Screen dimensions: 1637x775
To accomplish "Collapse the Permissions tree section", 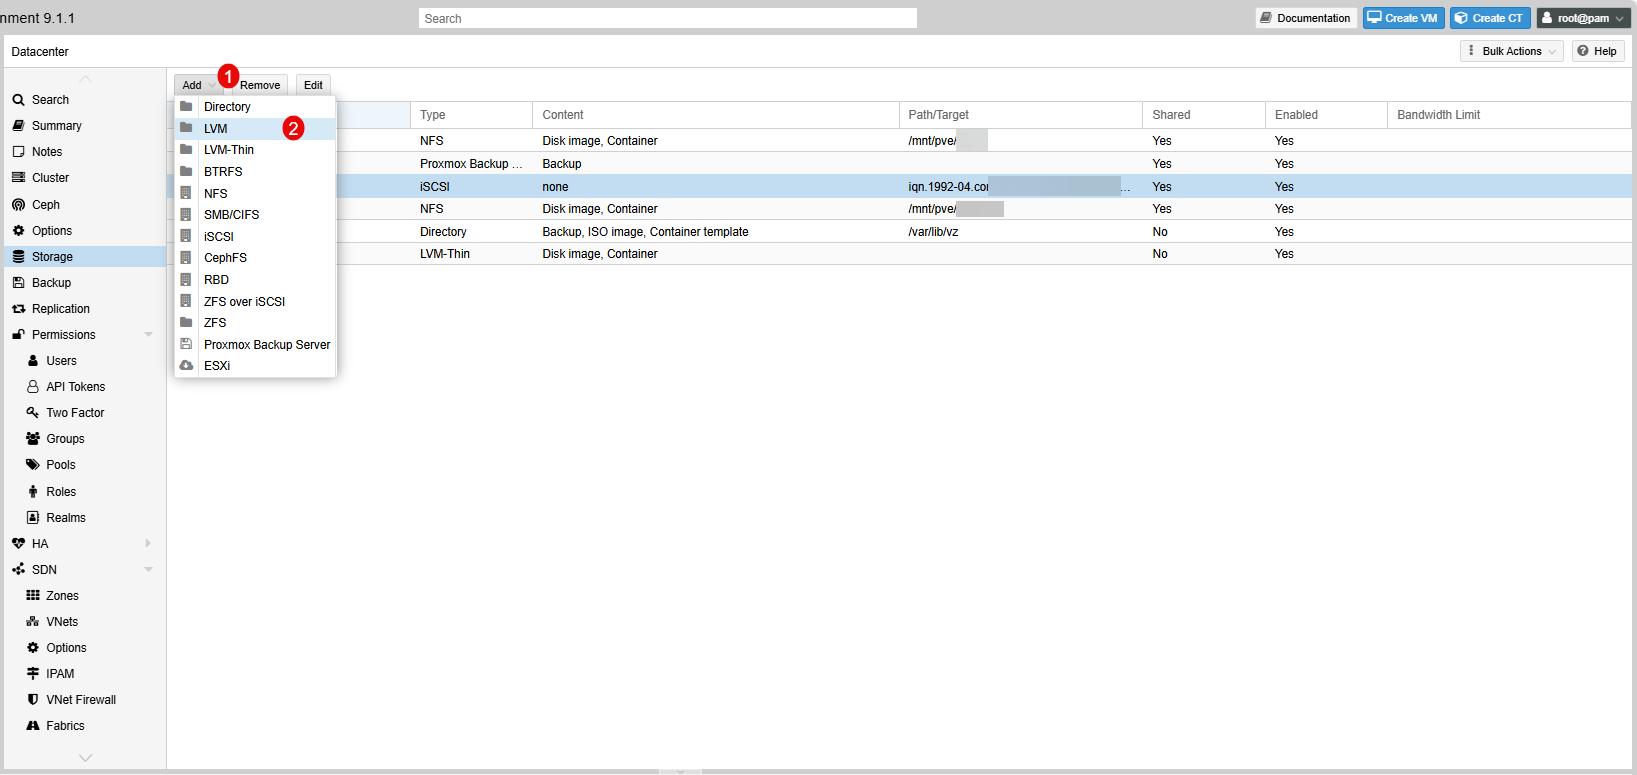I will coord(148,335).
